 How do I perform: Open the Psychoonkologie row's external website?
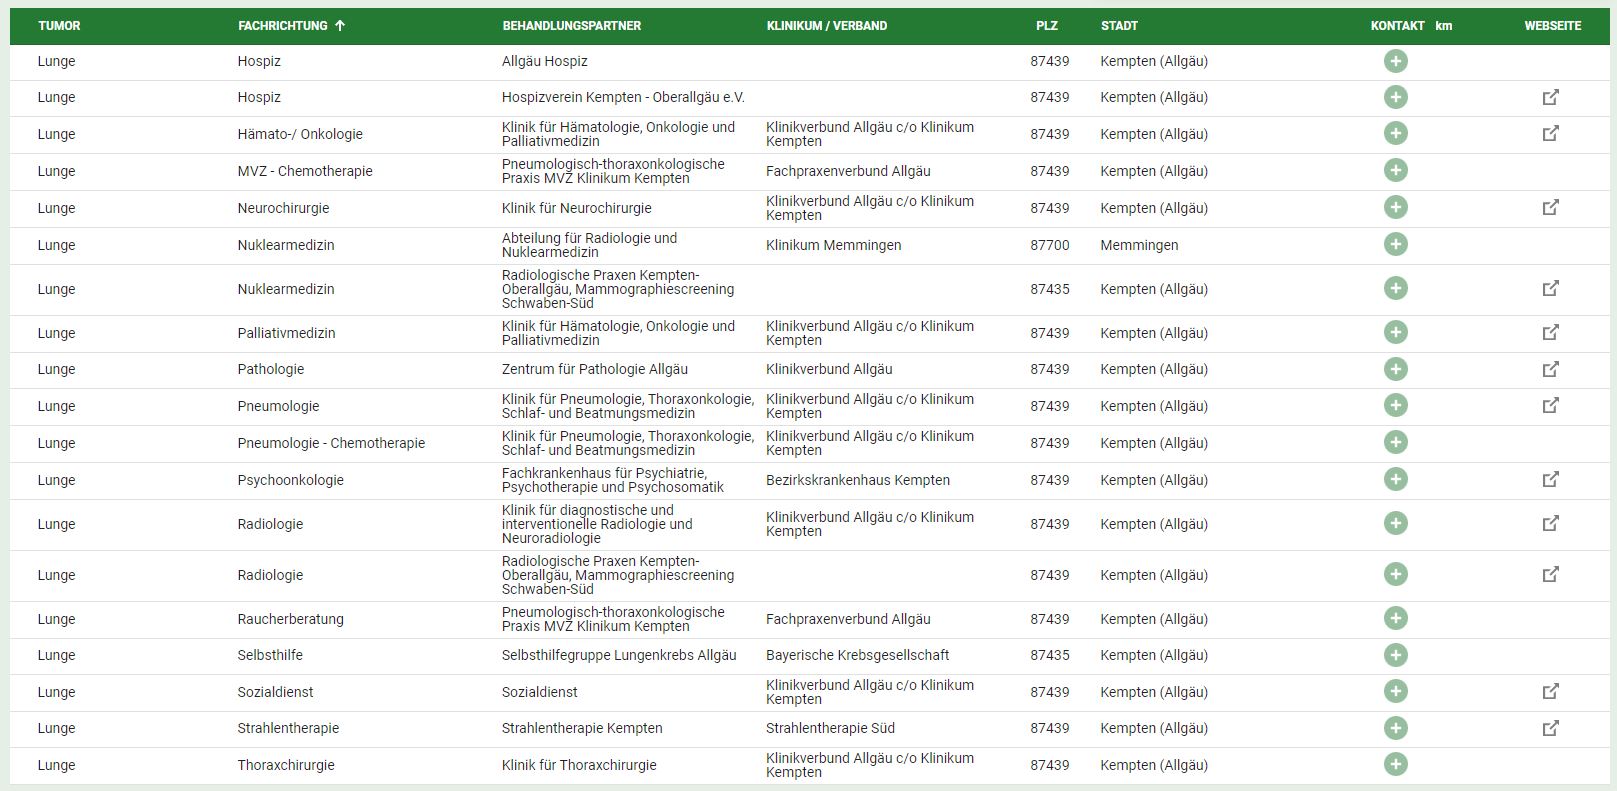pyautogui.click(x=1550, y=479)
